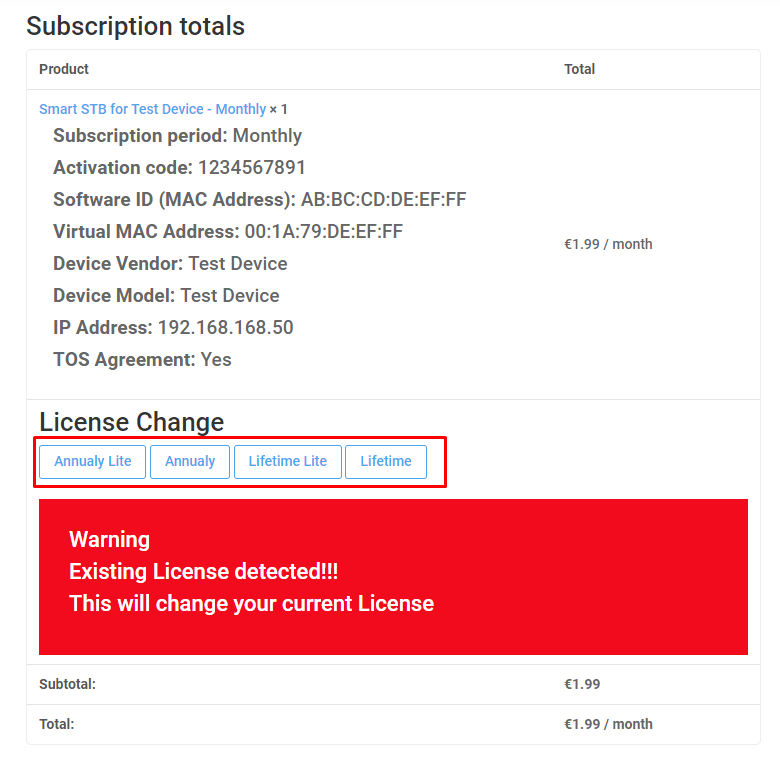The height and width of the screenshot is (757, 780).
Task: Click the €1.99 / month product price
Action: pyautogui.click(x=608, y=244)
